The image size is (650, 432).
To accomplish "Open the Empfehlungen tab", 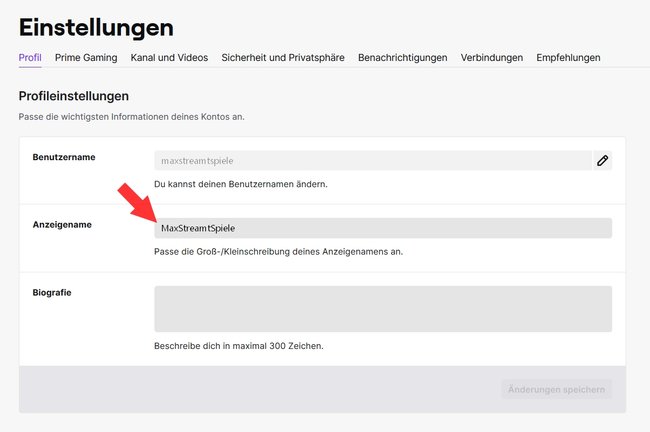I will click(x=568, y=58).
